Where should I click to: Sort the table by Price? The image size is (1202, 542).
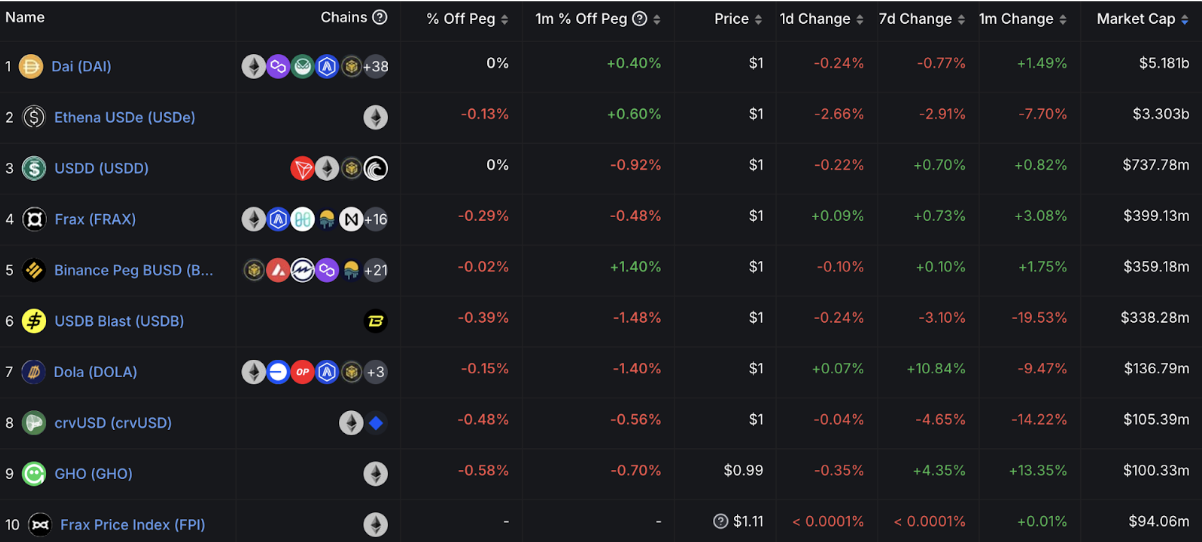point(738,19)
